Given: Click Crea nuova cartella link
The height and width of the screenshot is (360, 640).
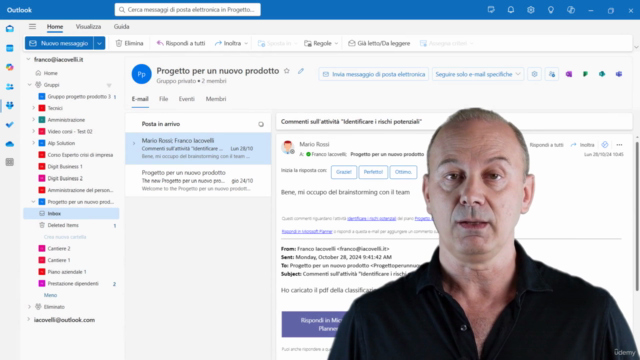Looking at the screenshot, I should pos(65,237).
